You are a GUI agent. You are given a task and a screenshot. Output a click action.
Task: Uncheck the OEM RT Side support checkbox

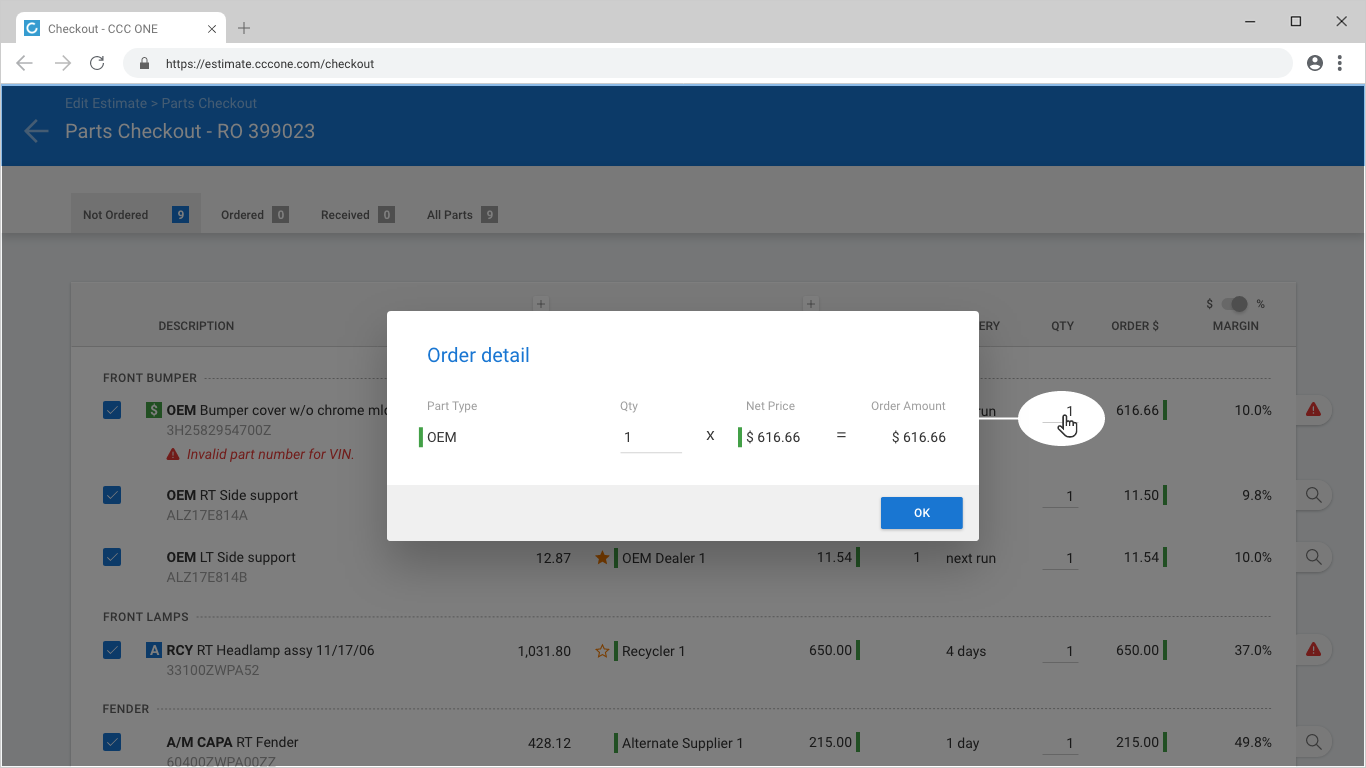point(112,495)
